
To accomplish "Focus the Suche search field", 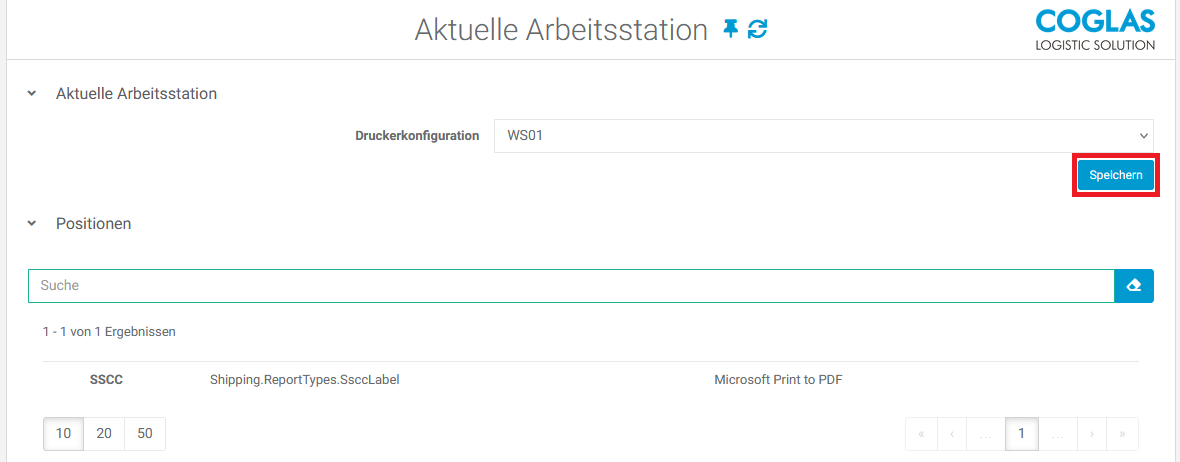I will tap(570, 286).
